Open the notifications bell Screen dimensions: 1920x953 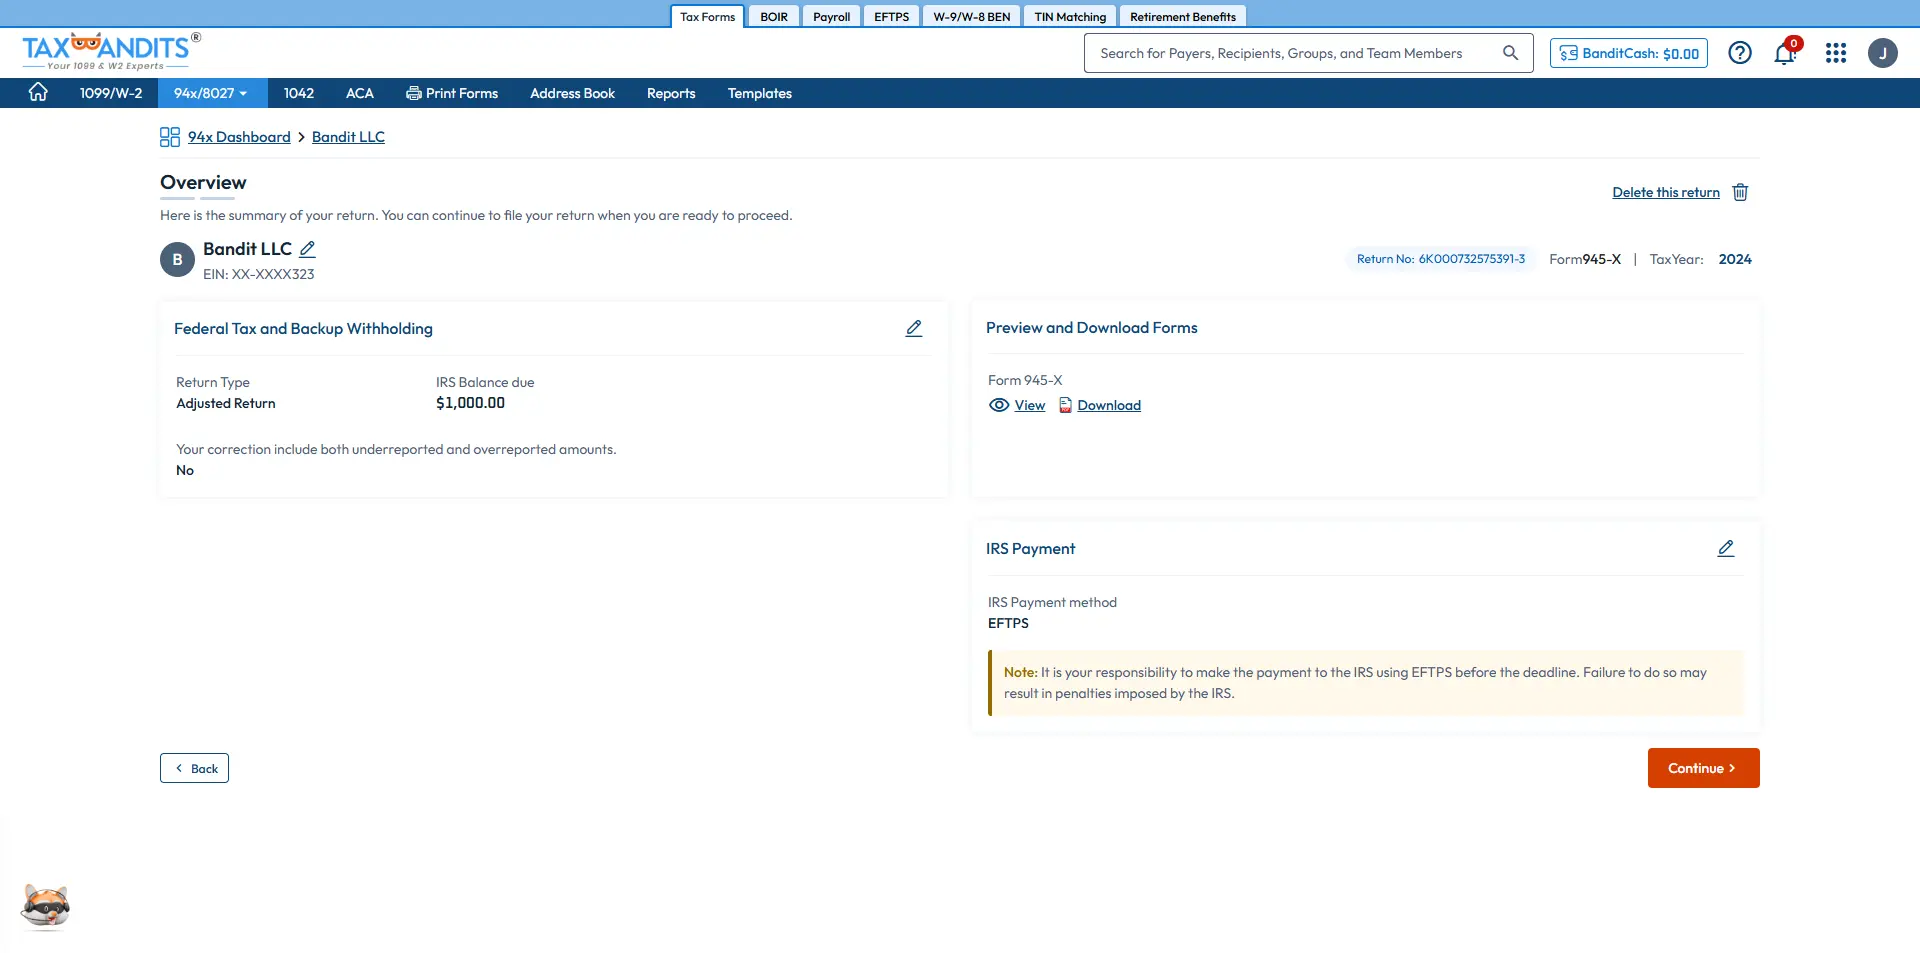(x=1785, y=53)
